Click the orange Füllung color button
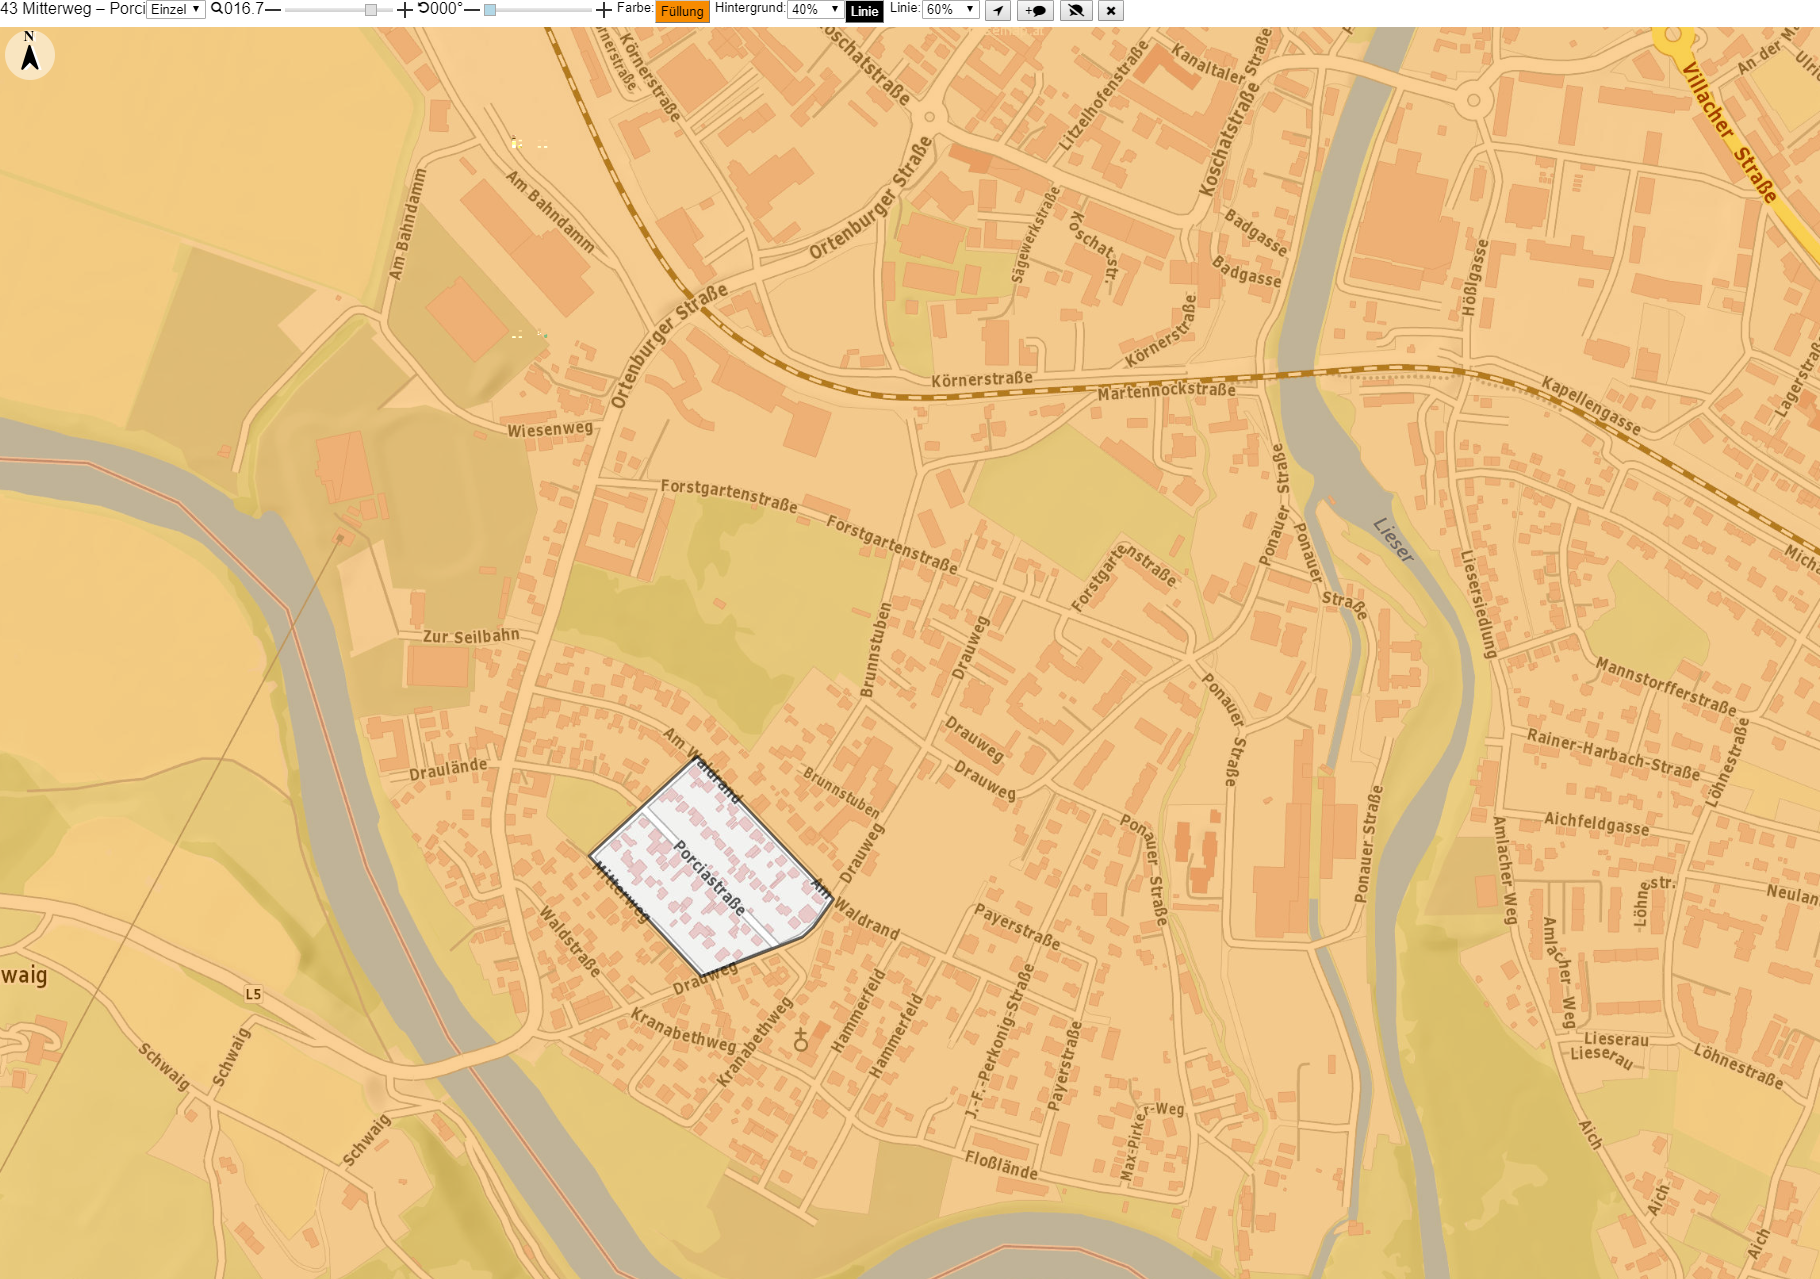 682,11
